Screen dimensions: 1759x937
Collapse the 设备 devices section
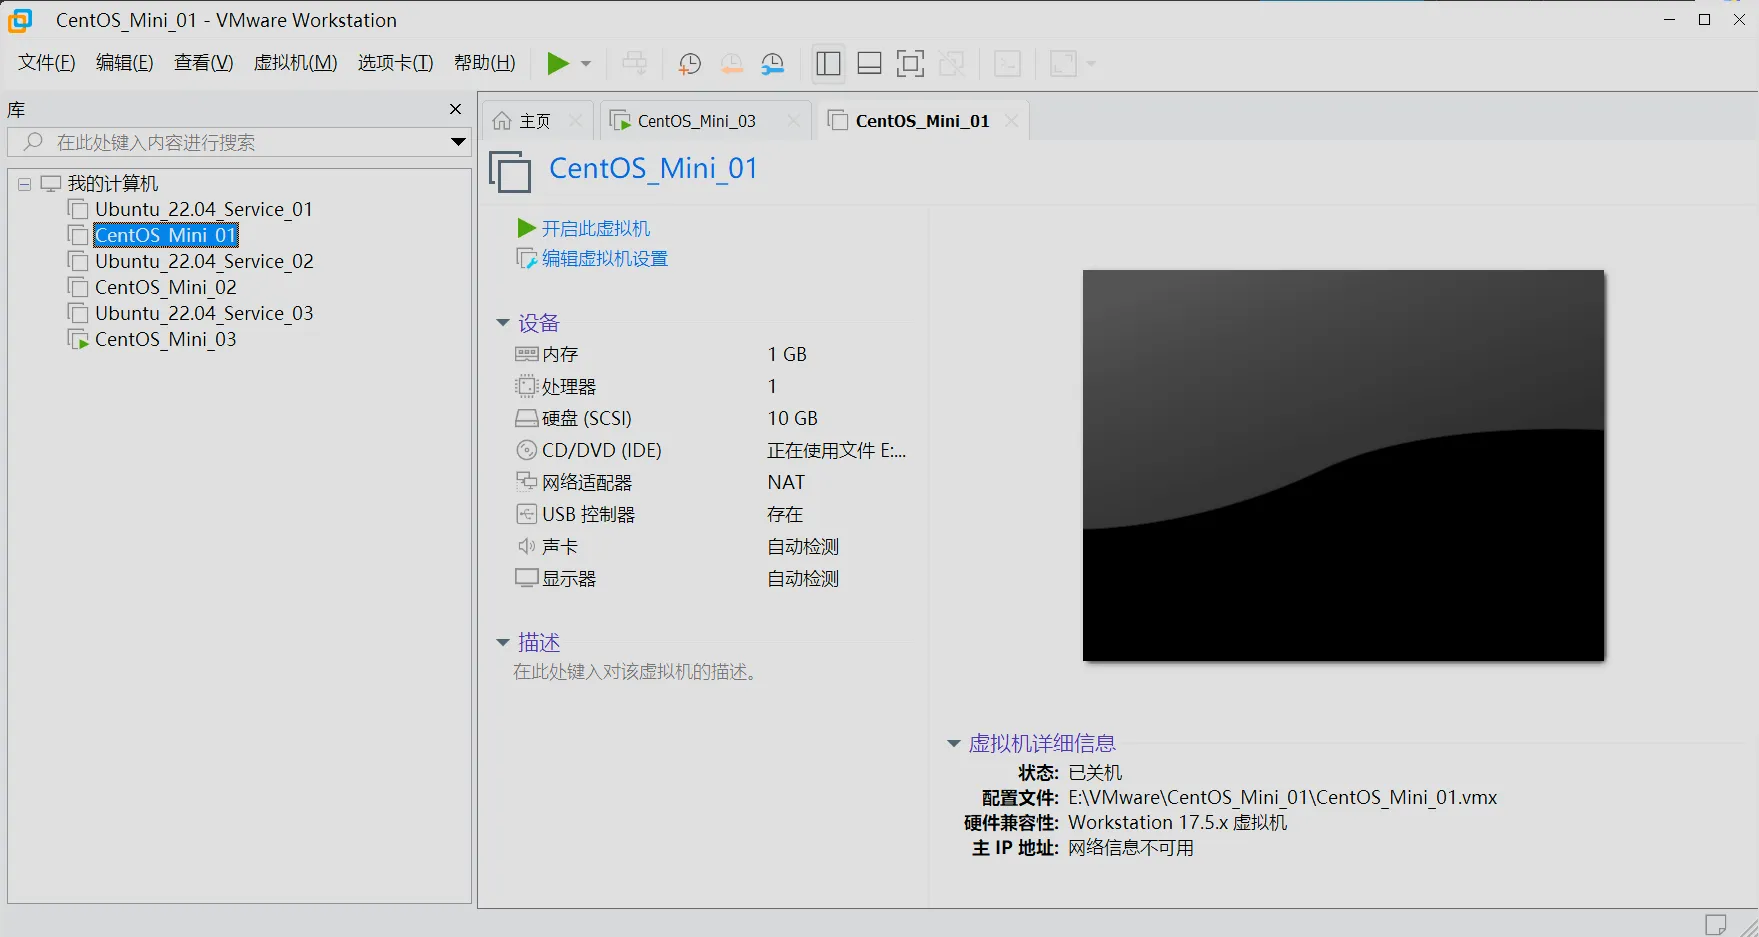click(503, 322)
